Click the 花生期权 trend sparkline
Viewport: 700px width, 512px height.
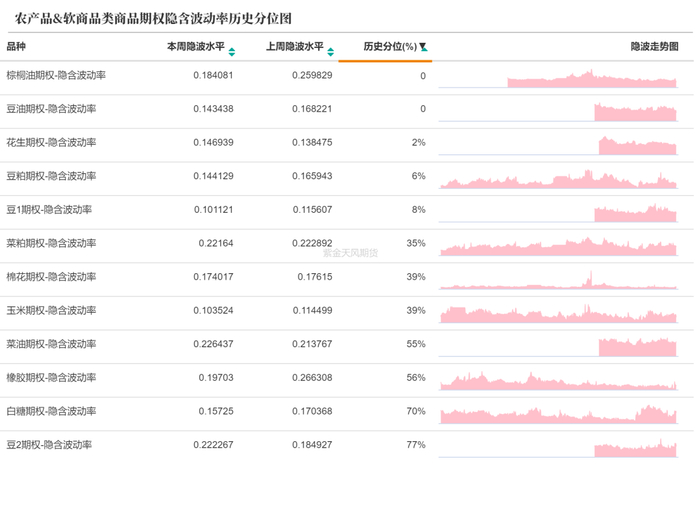pos(637,145)
